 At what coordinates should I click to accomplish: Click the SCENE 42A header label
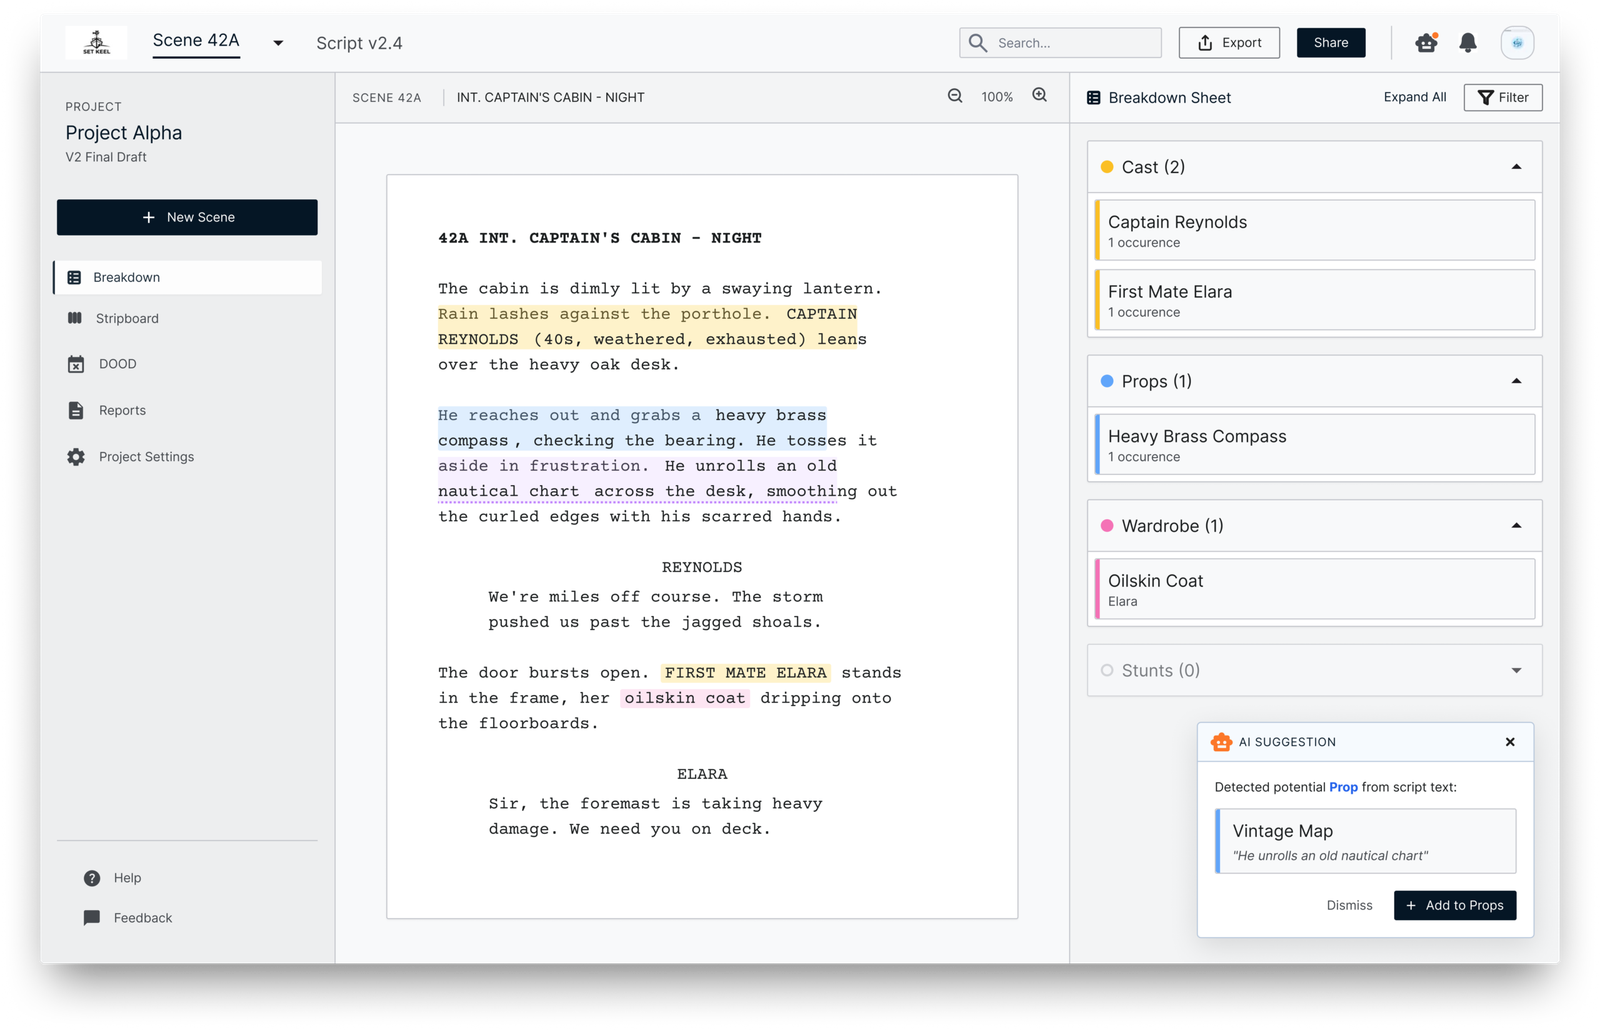tap(386, 97)
